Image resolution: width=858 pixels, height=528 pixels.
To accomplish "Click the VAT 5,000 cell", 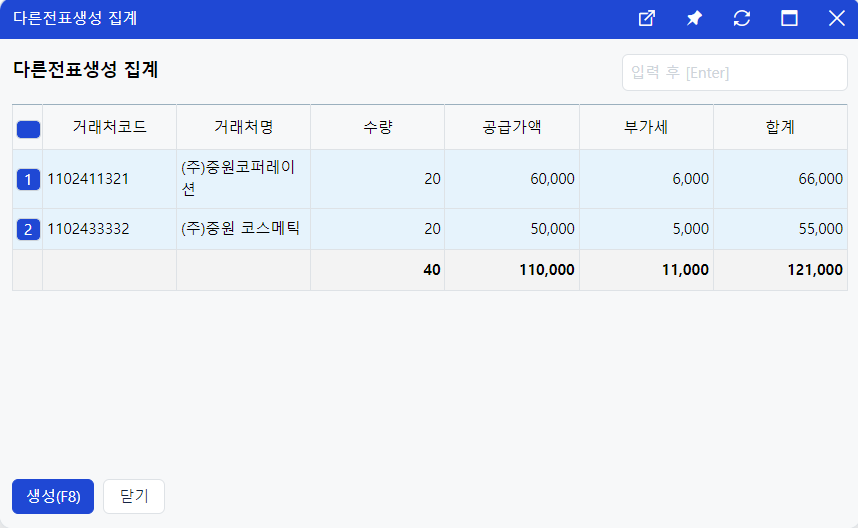I will click(x=646, y=229).
